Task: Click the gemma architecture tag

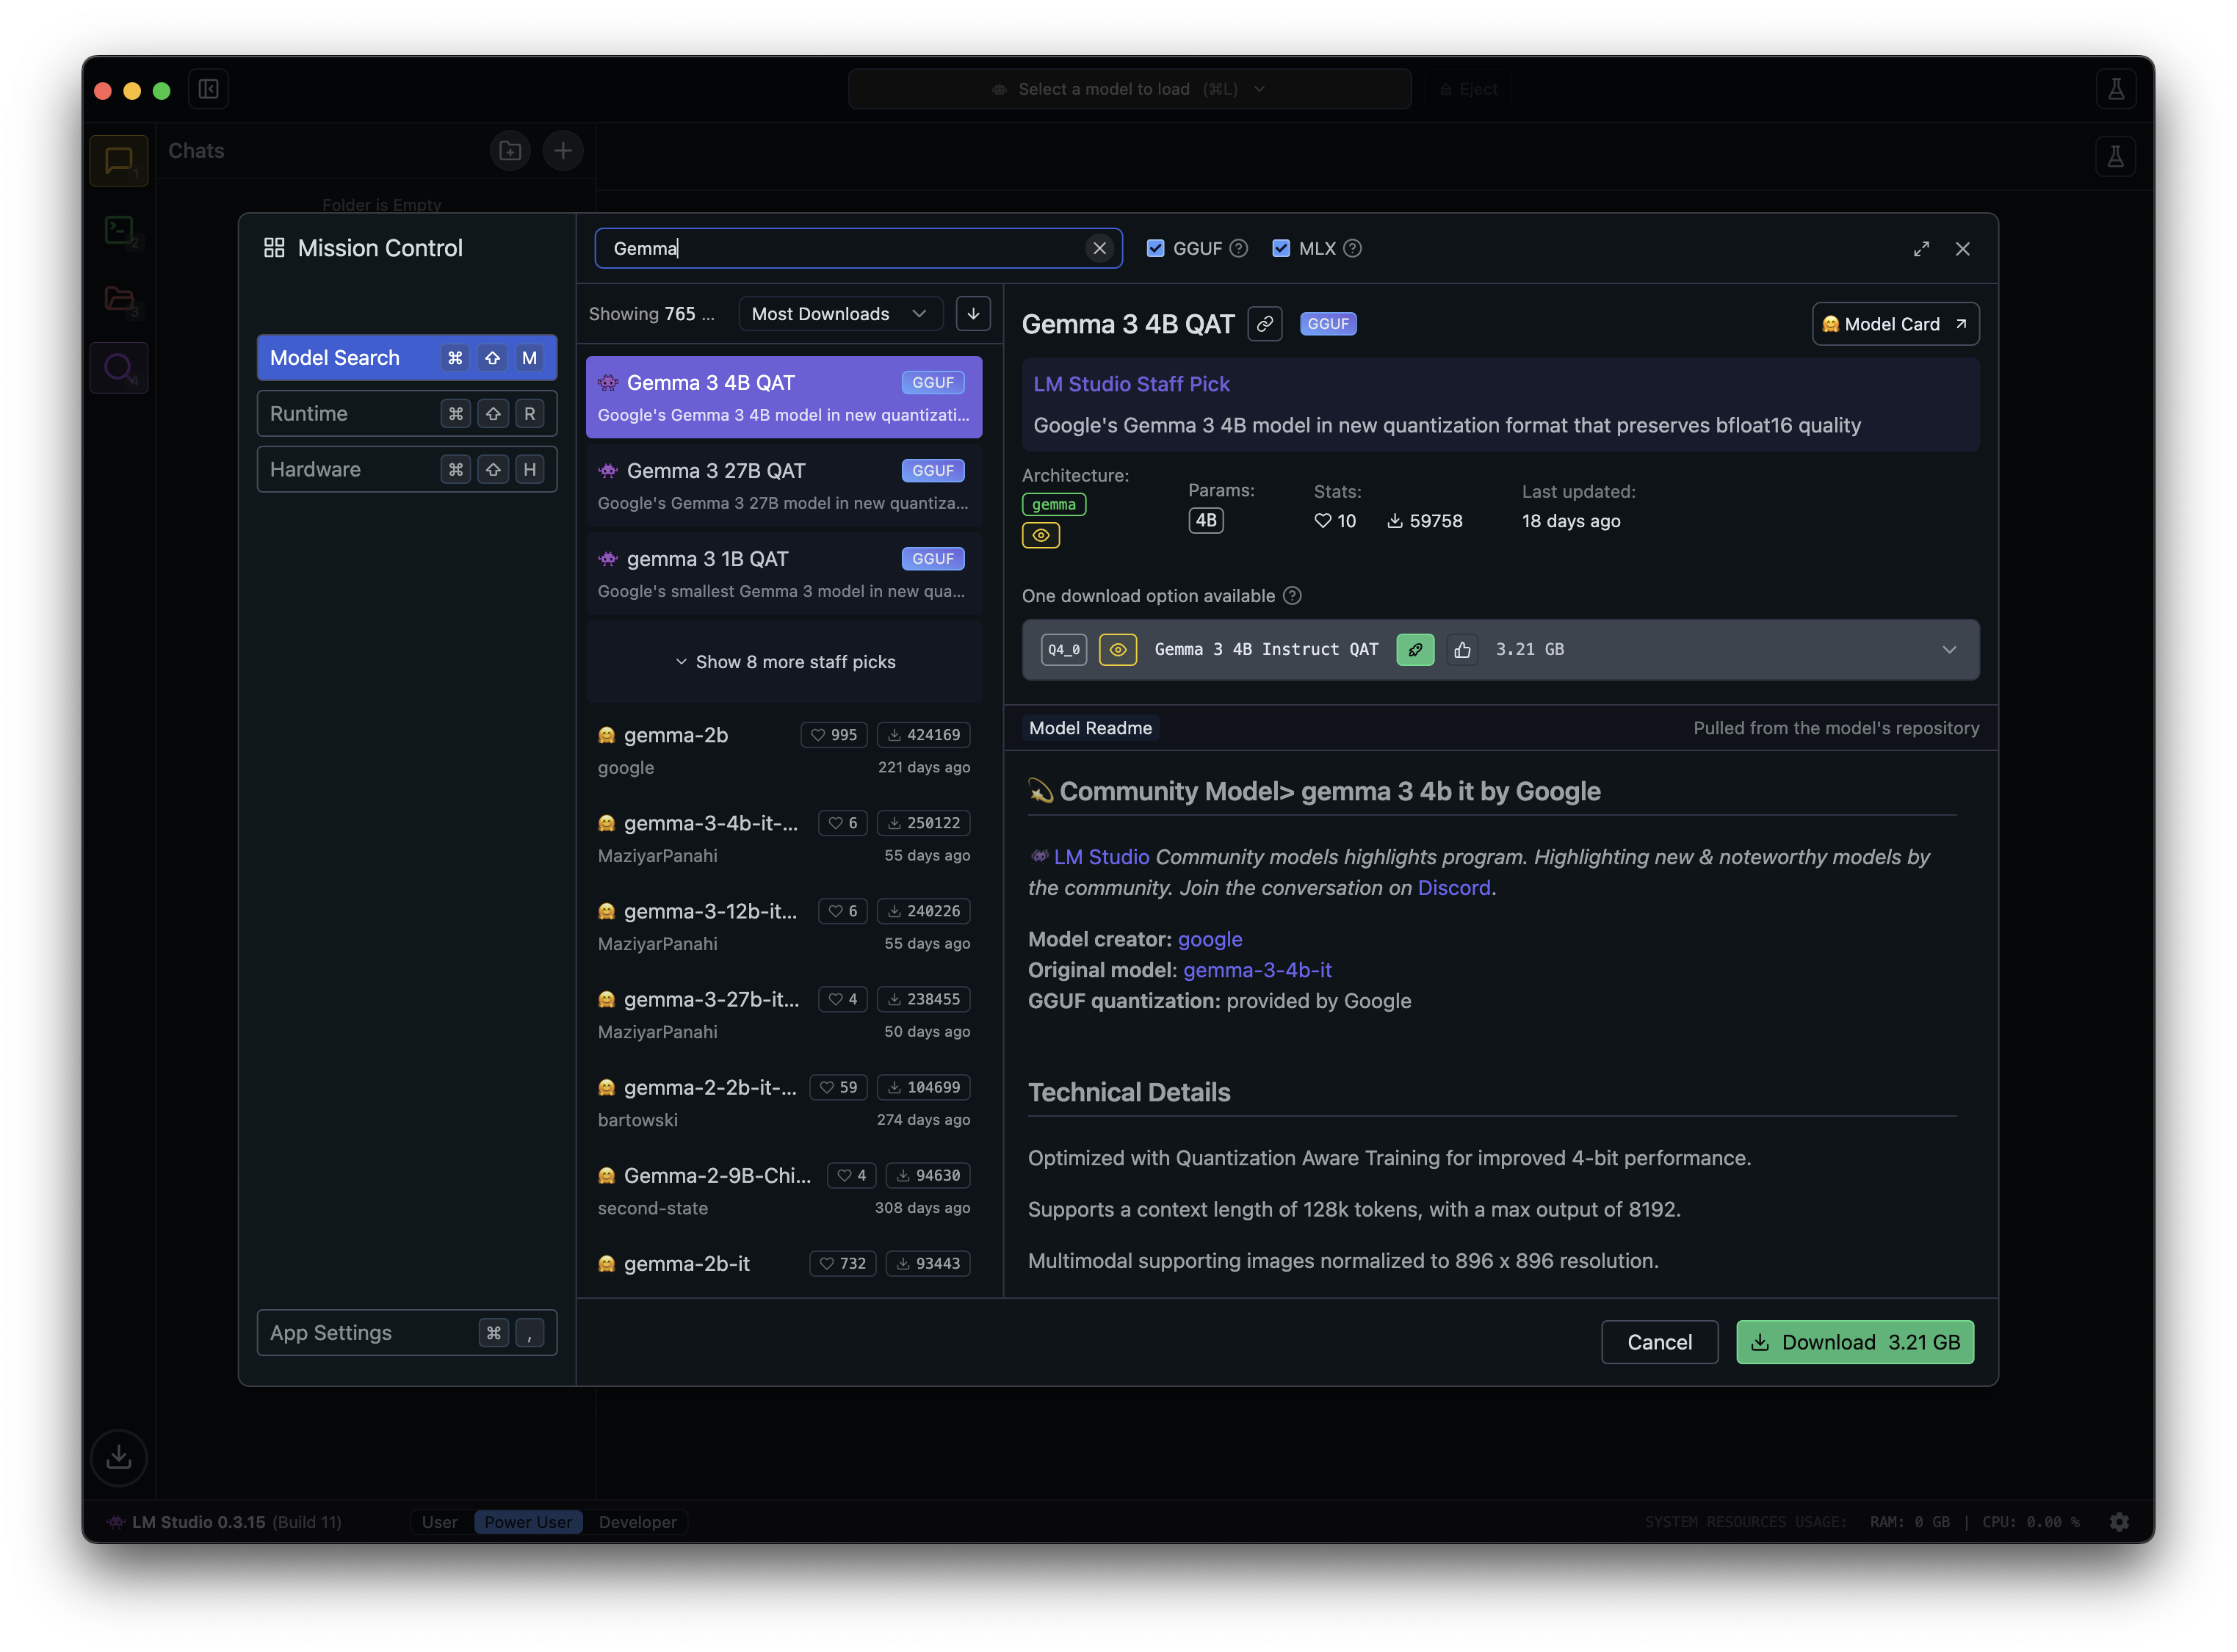Action: tap(1054, 505)
